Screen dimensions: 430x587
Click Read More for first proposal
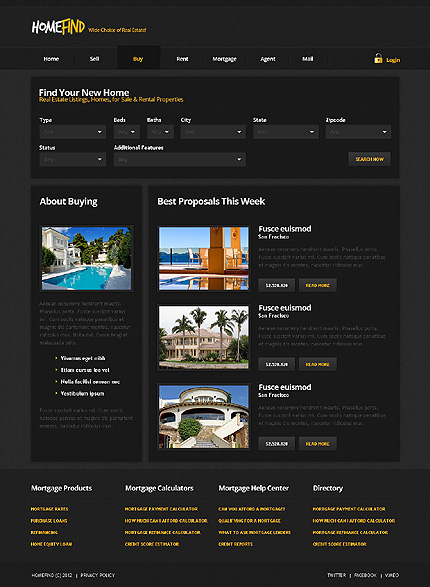tap(317, 285)
